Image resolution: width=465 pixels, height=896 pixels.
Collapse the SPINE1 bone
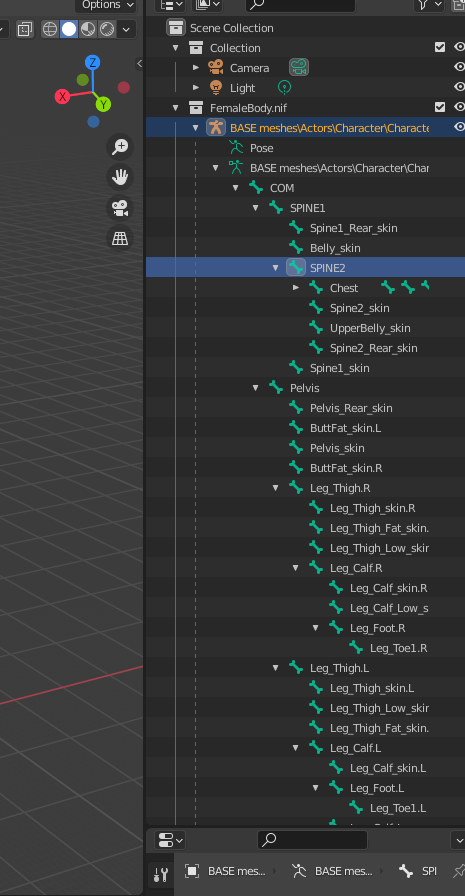[256, 208]
